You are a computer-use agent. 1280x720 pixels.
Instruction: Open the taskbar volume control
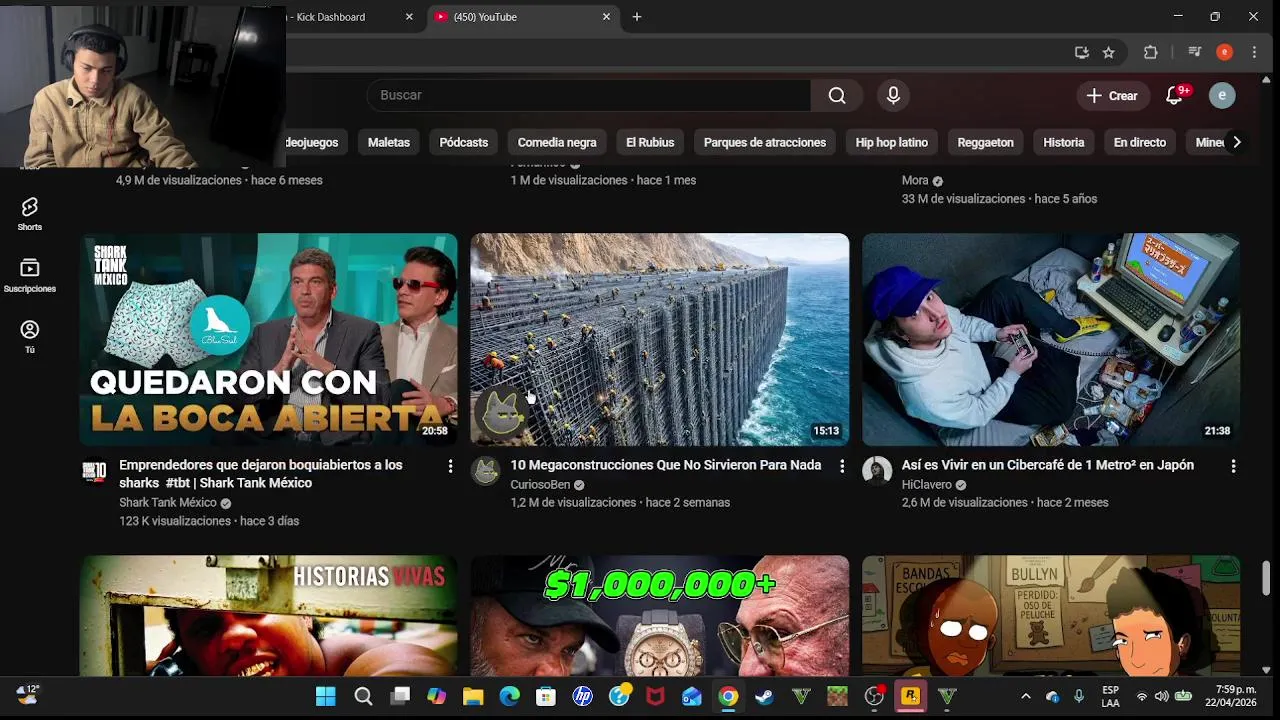click(1161, 696)
